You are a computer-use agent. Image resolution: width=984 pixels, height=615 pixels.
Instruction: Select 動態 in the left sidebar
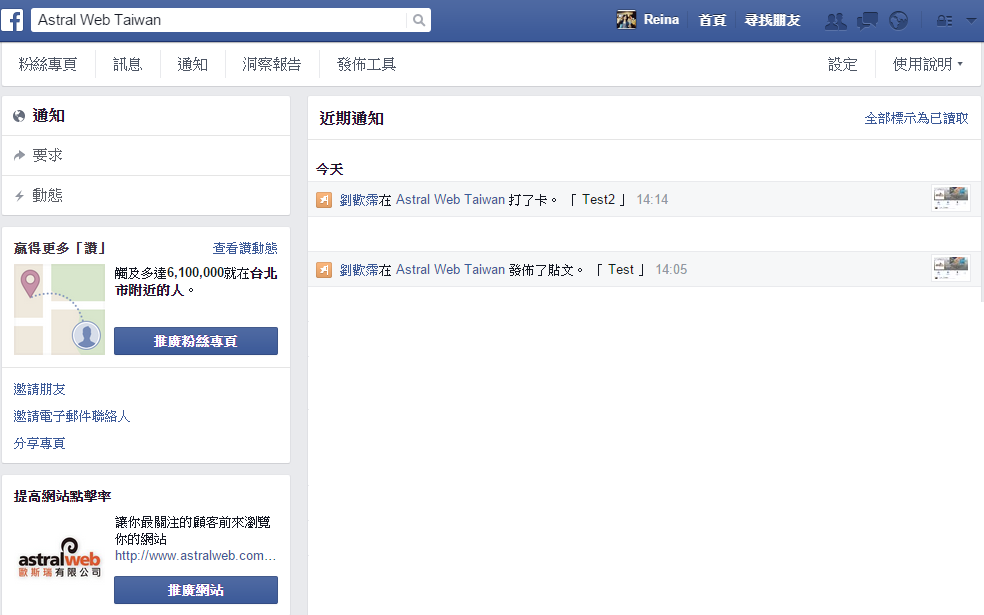pos(146,196)
